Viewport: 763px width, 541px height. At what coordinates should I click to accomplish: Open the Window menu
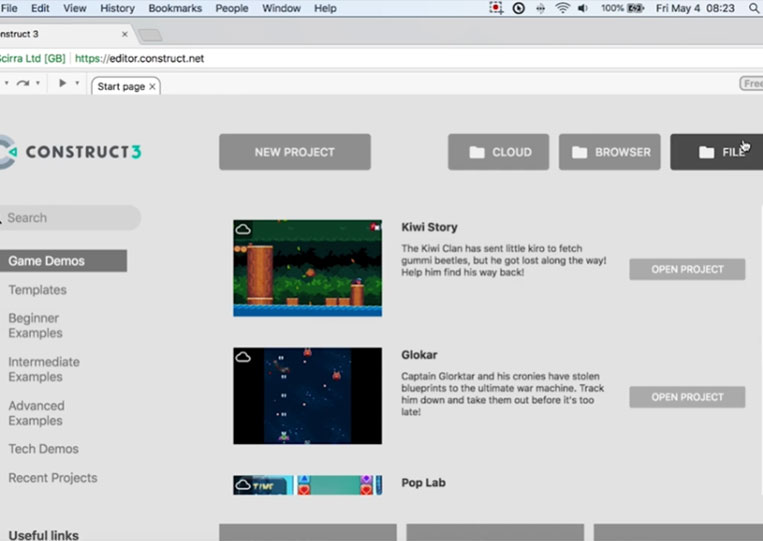[x=281, y=8]
